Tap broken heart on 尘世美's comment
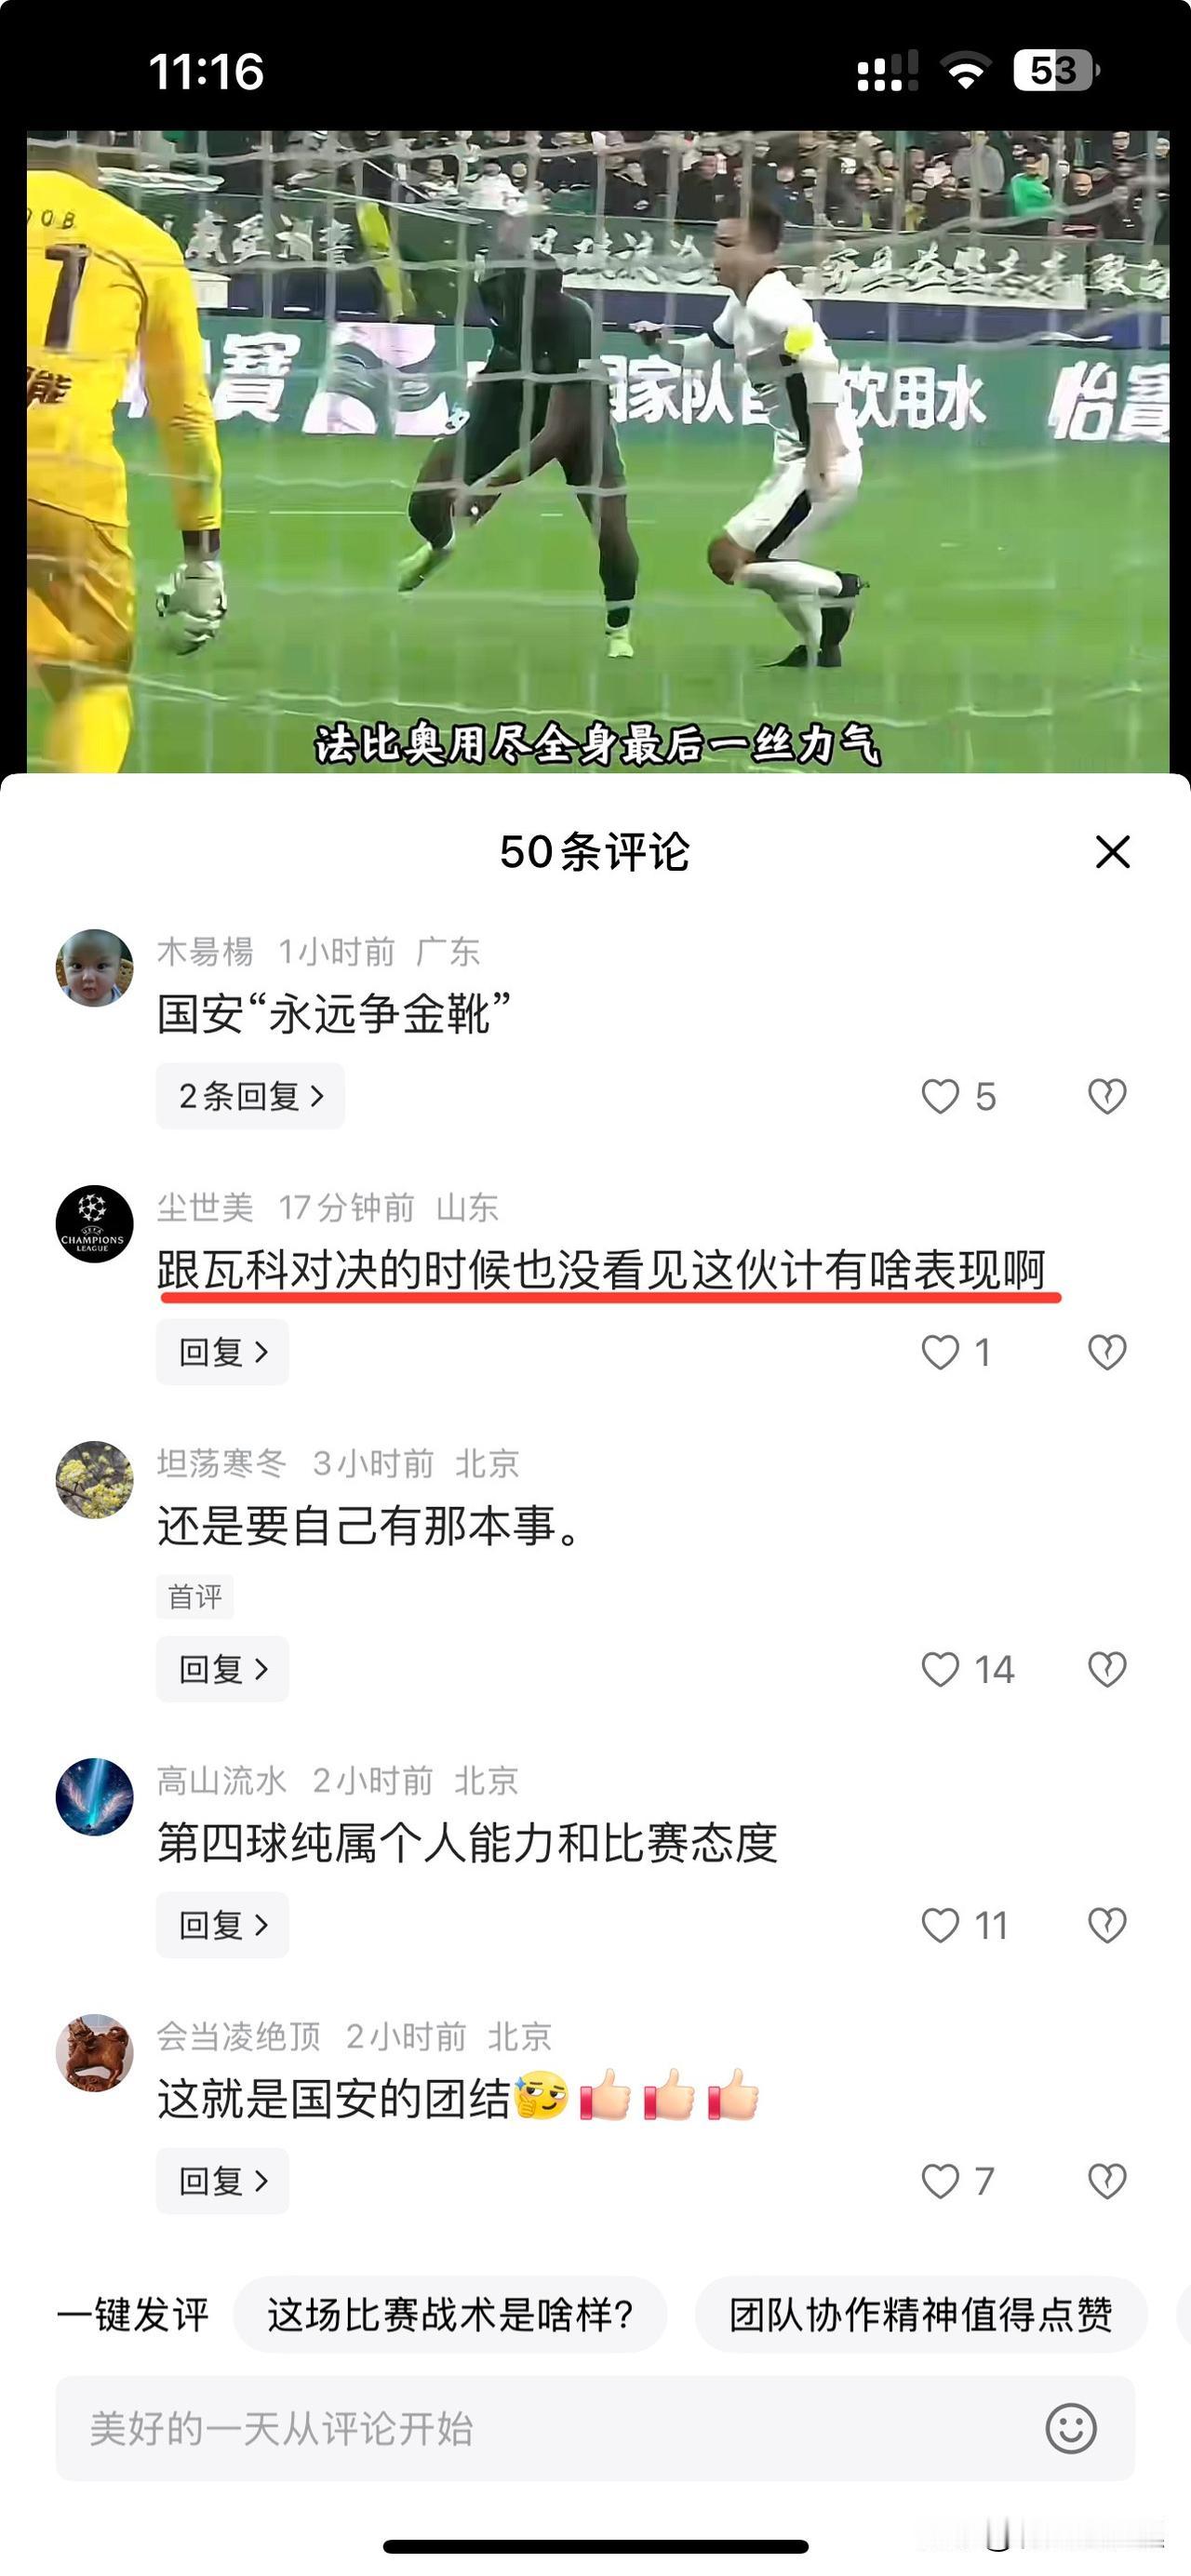Image resolution: width=1191 pixels, height=2576 pixels. [x=1107, y=1352]
